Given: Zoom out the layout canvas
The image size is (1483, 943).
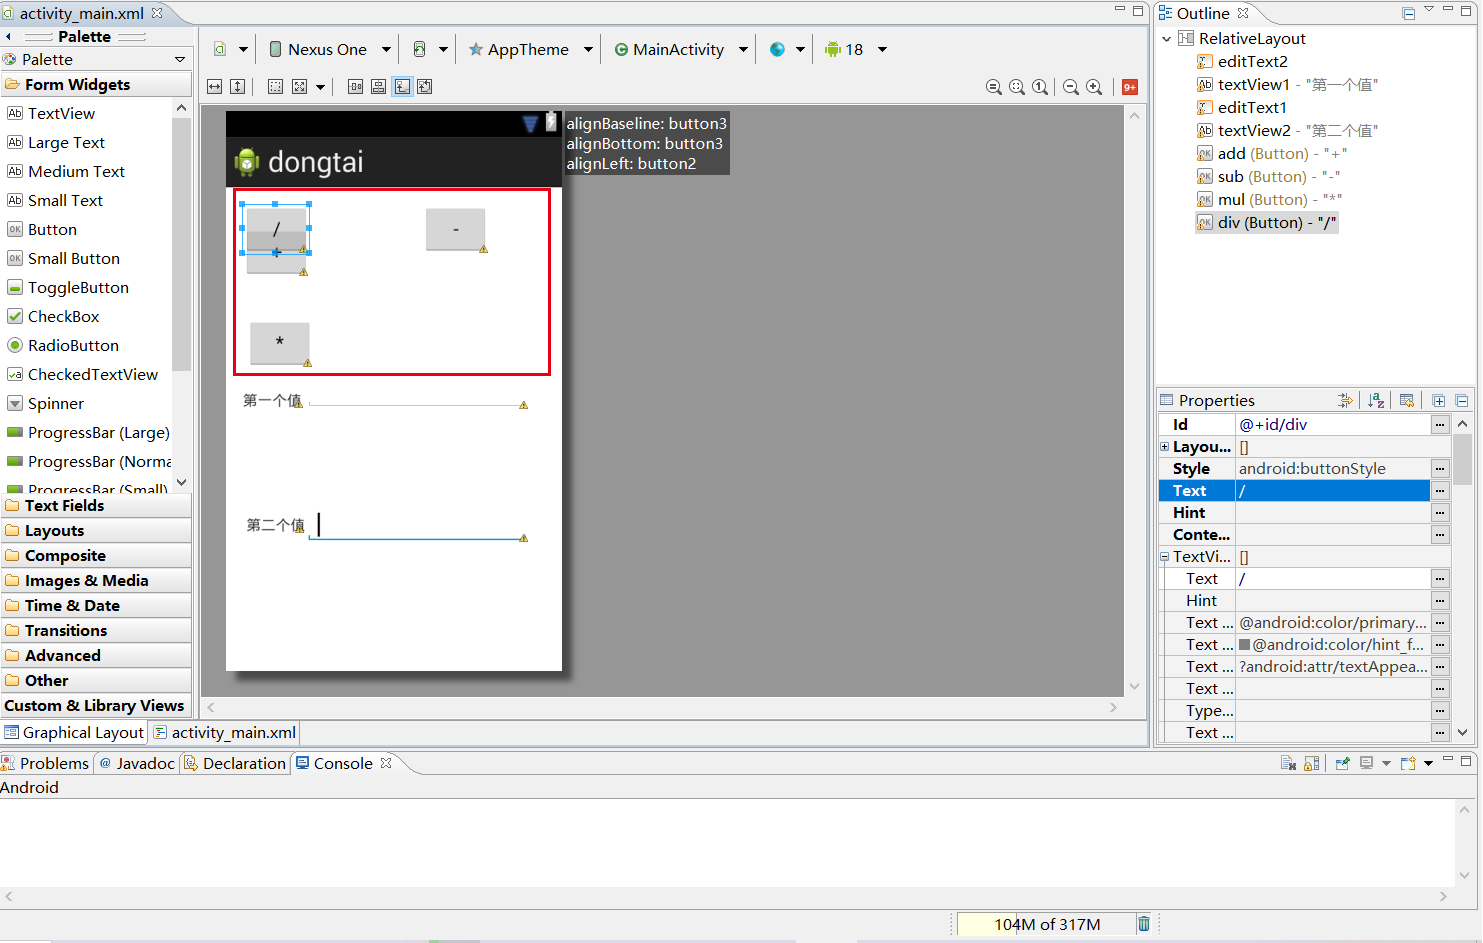Looking at the screenshot, I should pos(1070,87).
